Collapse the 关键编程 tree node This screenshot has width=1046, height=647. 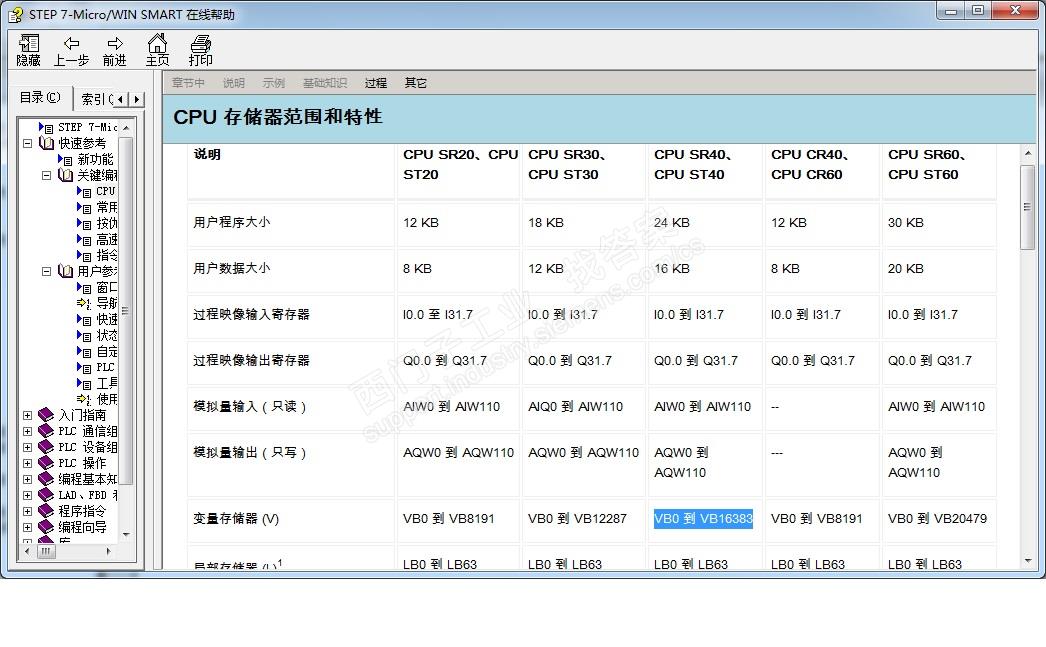click(46, 175)
